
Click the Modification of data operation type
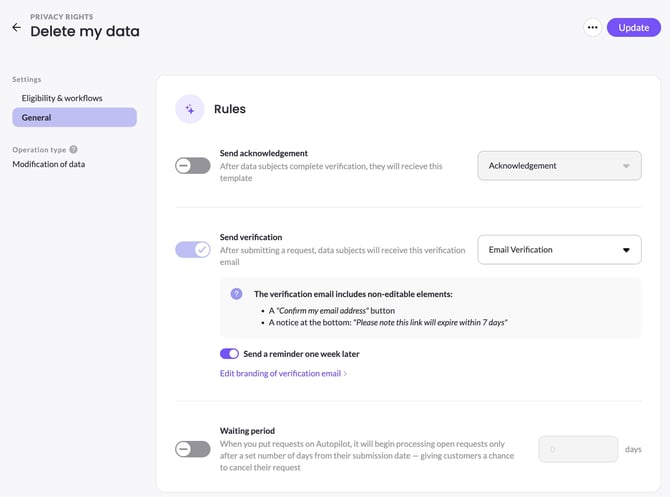click(48, 164)
